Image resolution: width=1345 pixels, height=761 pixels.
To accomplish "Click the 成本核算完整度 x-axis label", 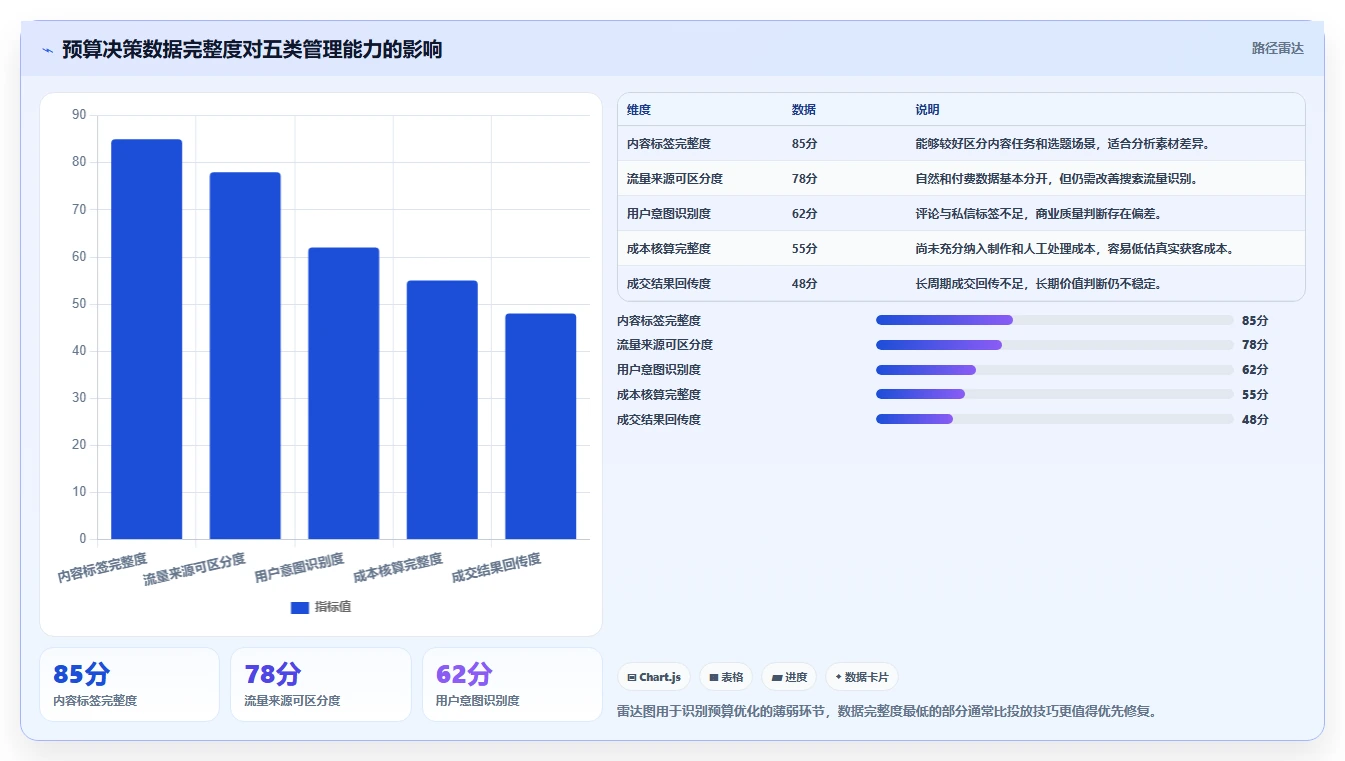I will 398,568.
